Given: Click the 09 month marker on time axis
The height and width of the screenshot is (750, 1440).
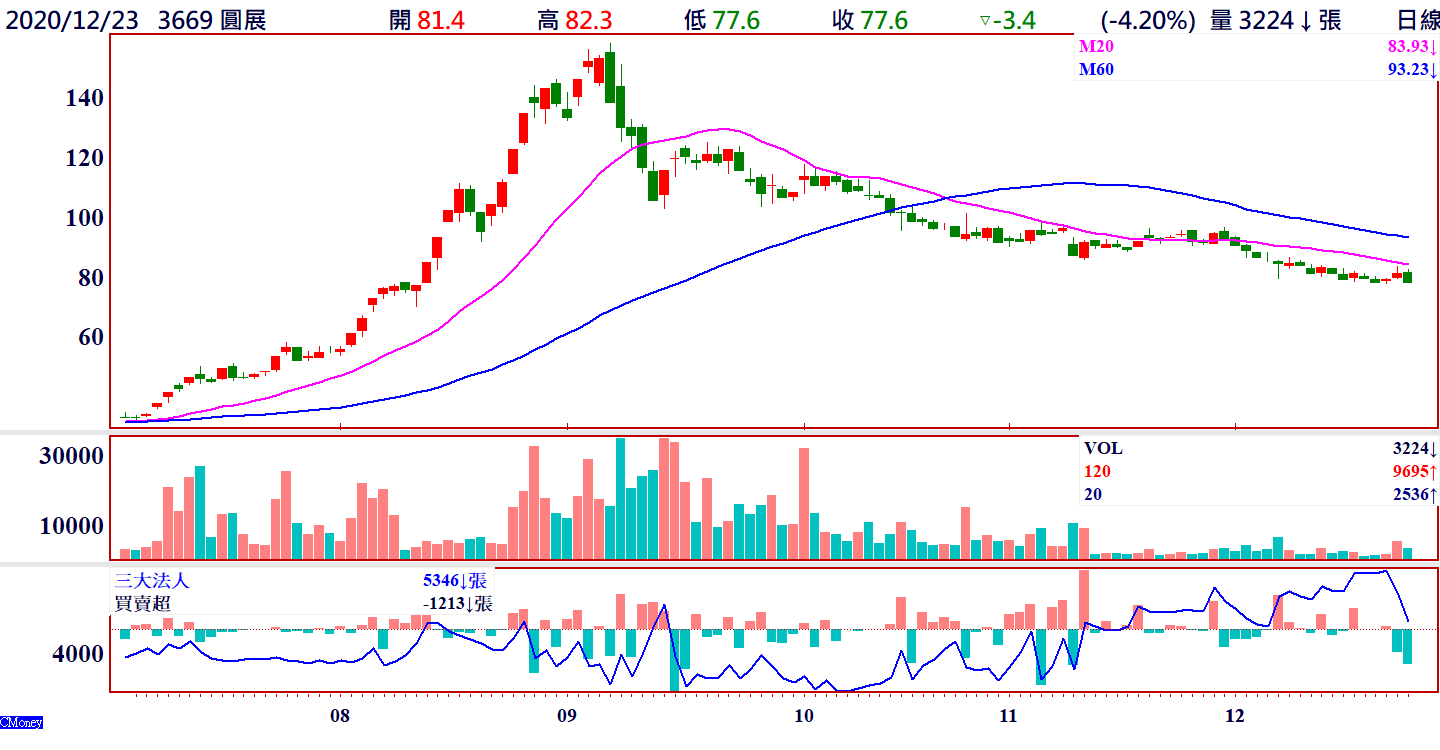Looking at the screenshot, I should pyautogui.click(x=566, y=716).
